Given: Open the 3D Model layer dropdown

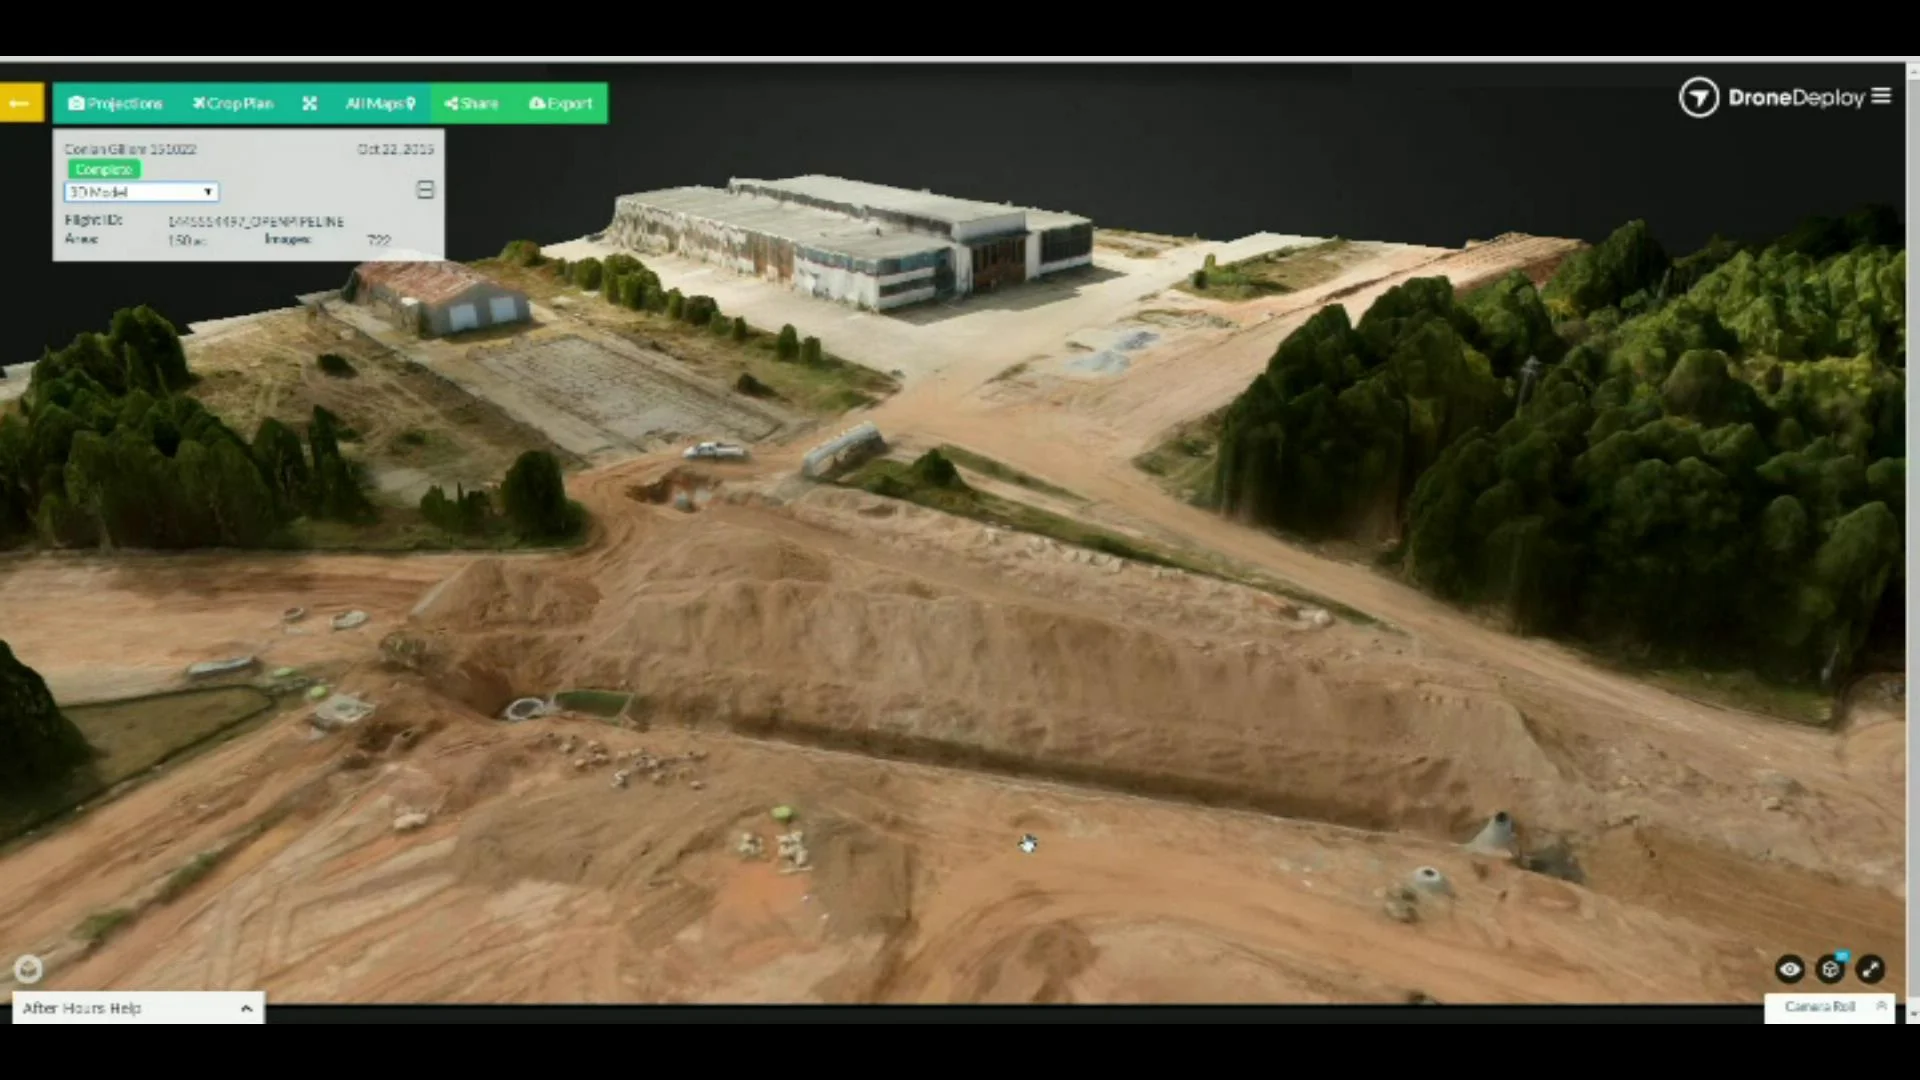Looking at the screenshot, I should 141,192.
